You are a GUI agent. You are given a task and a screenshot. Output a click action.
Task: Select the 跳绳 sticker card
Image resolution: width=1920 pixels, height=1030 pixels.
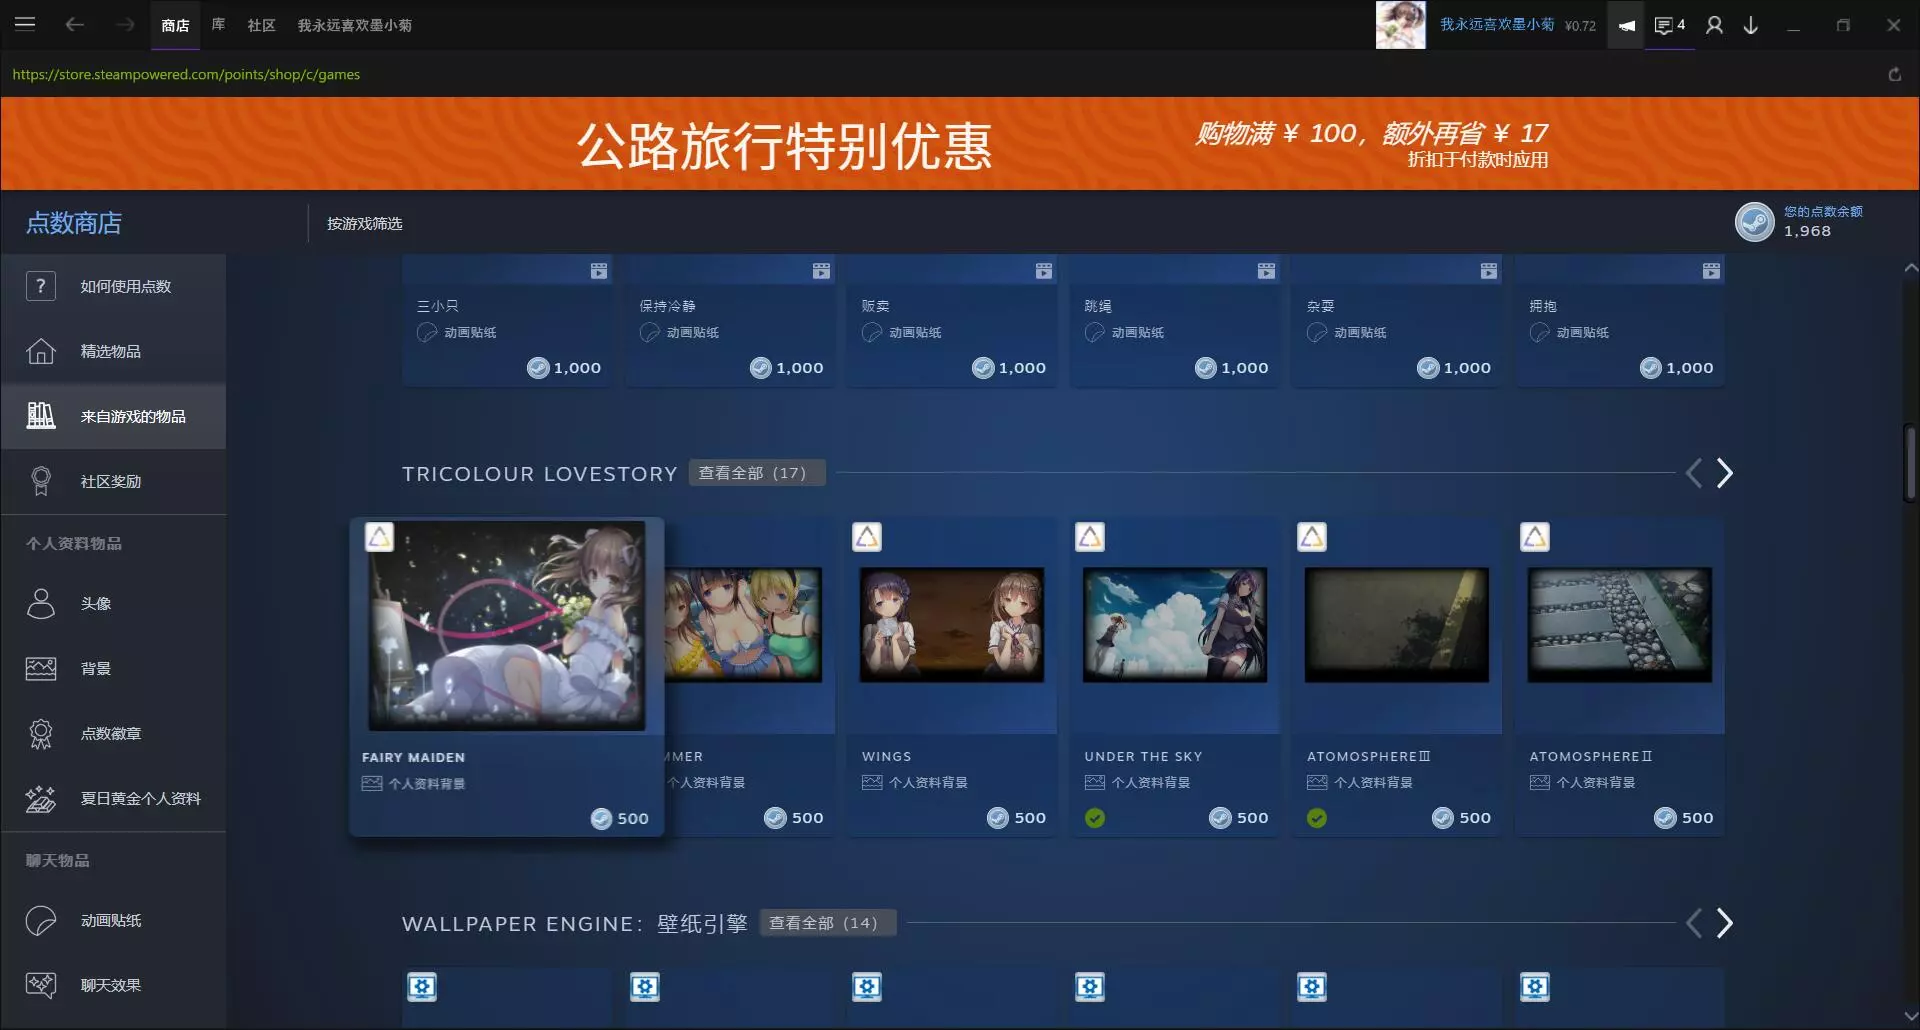(x=1175, y=320)
